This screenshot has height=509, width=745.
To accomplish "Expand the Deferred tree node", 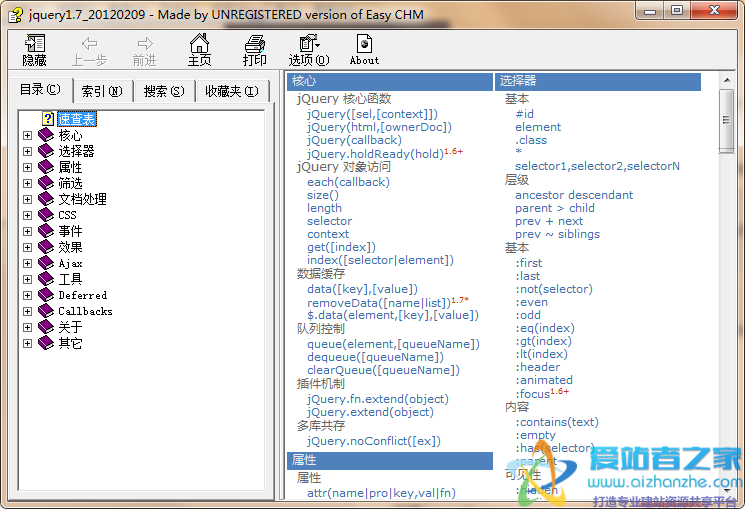I will (28, 295).
